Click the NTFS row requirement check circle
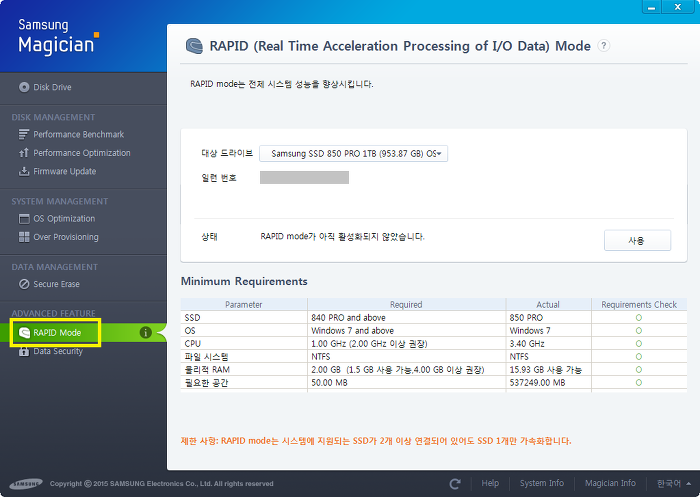 point(639,356)
